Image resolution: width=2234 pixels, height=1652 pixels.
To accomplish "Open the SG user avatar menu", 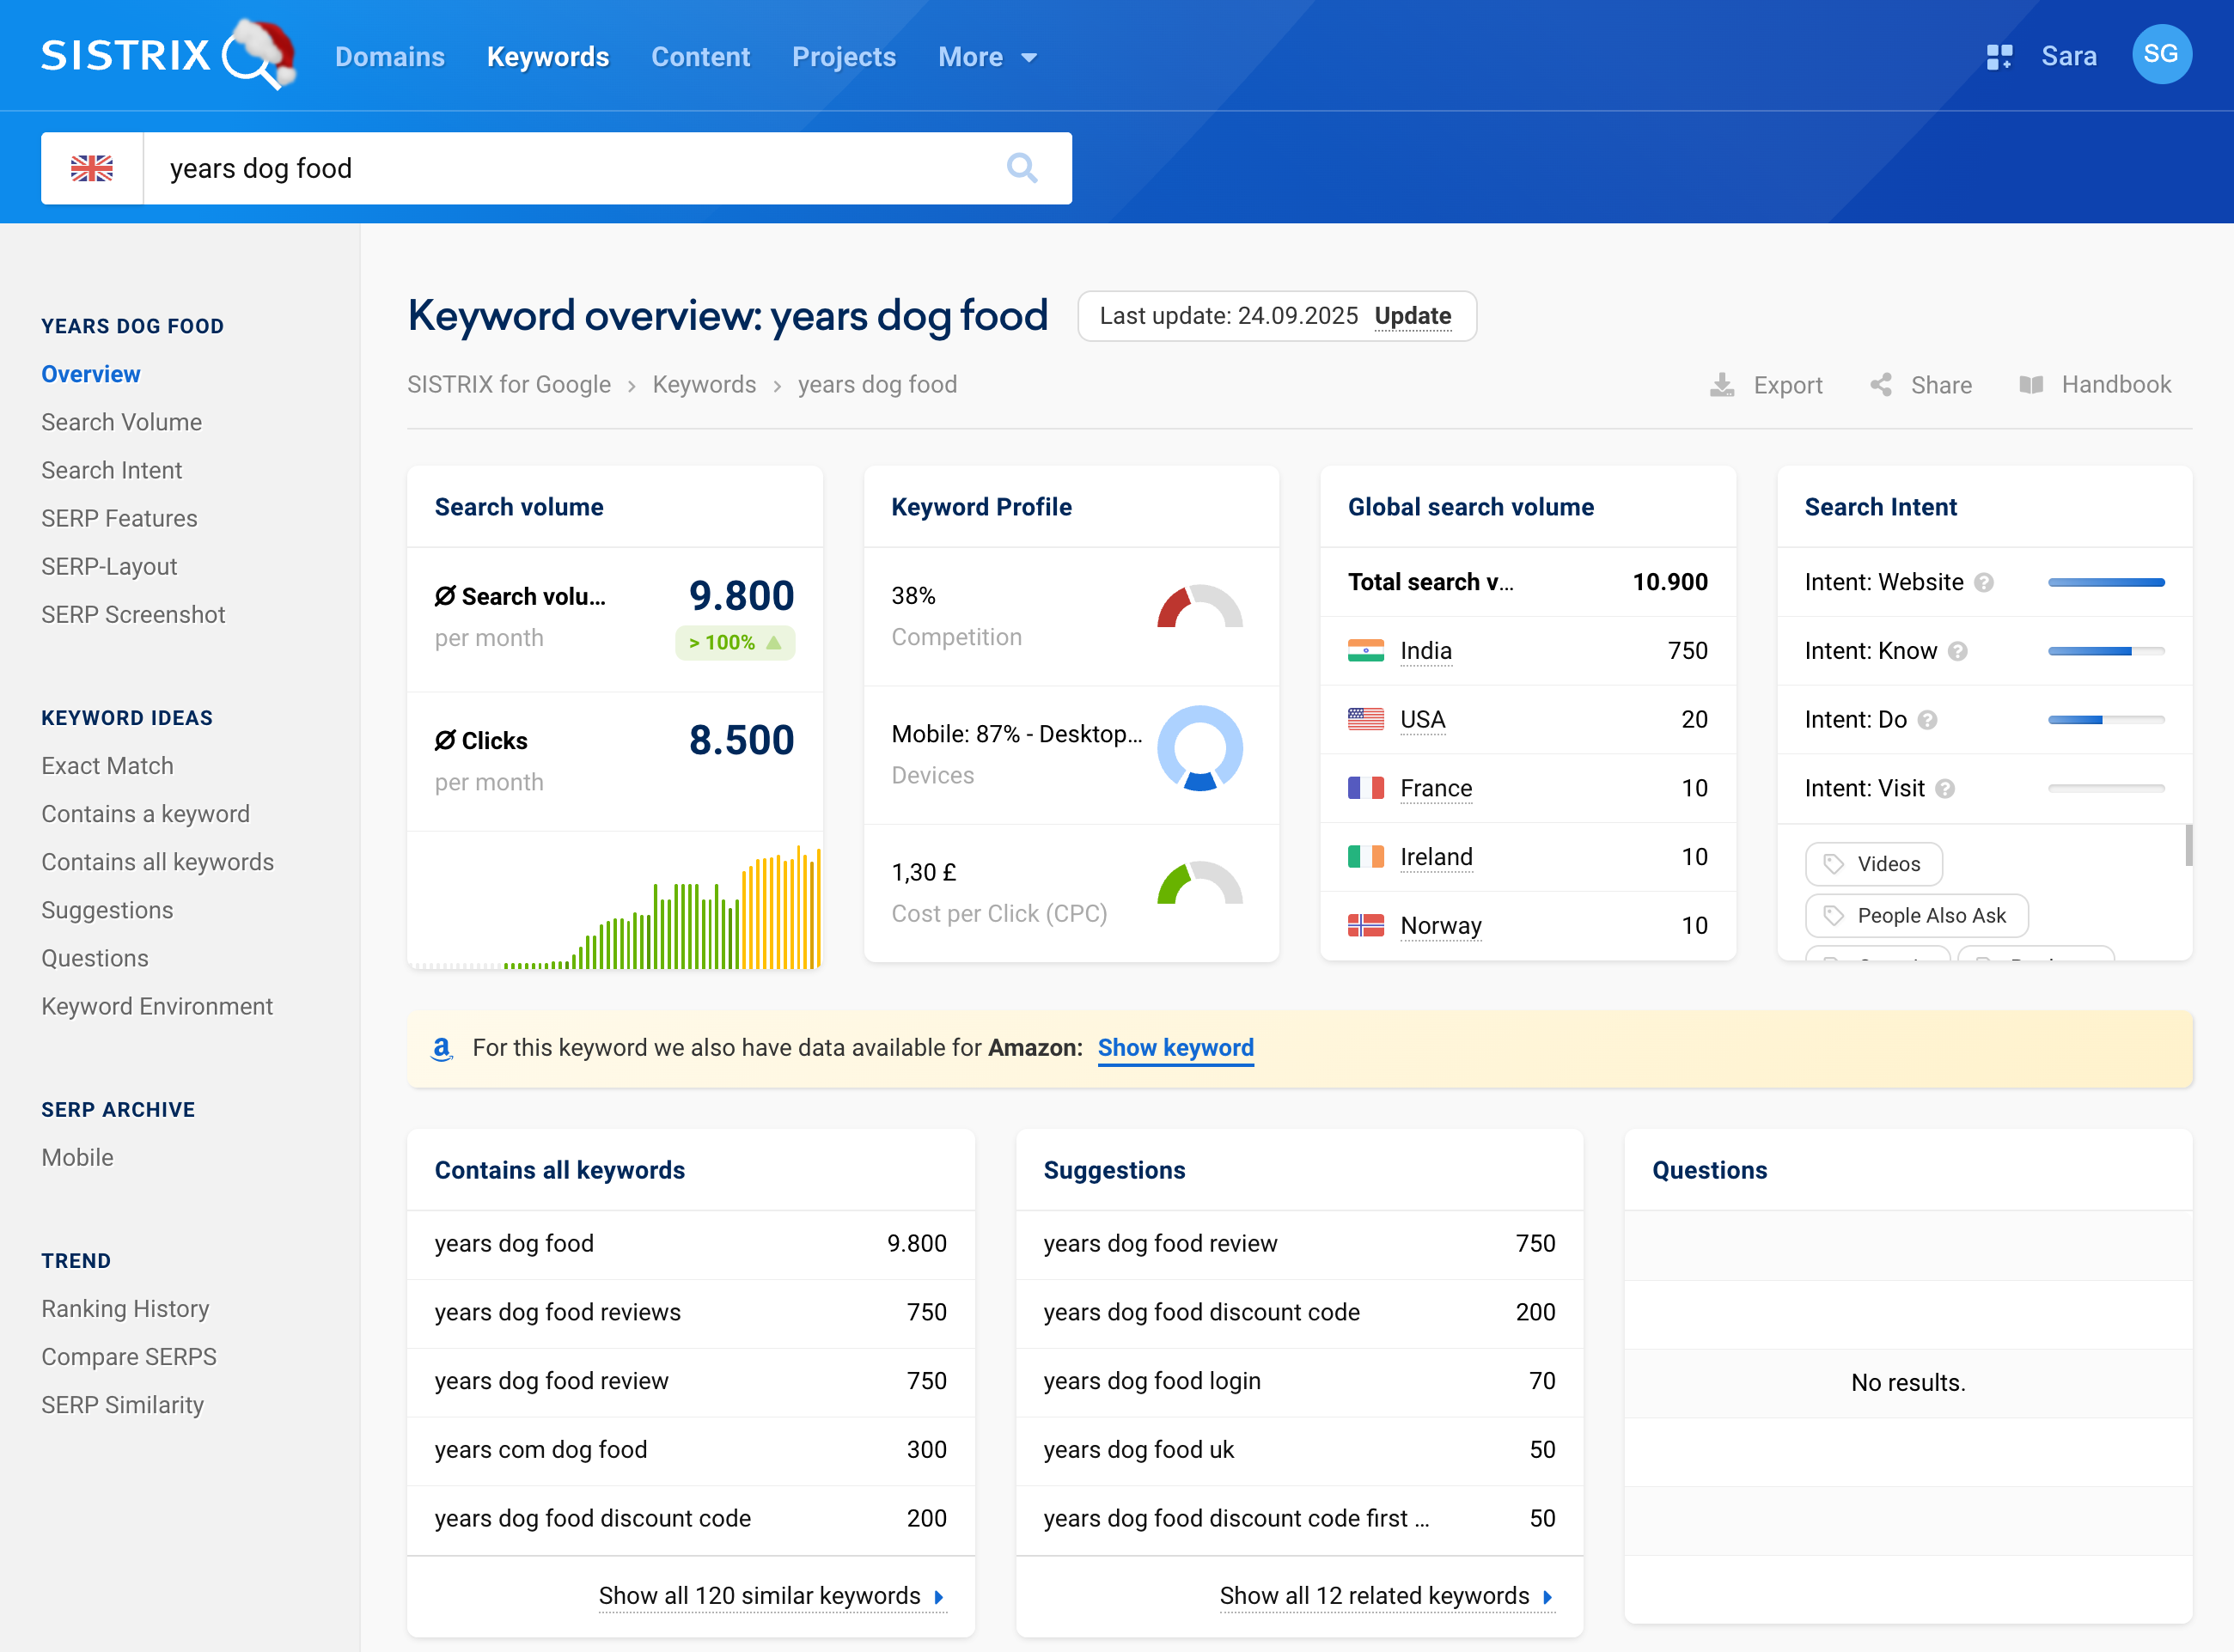I will click(2162, 55).
